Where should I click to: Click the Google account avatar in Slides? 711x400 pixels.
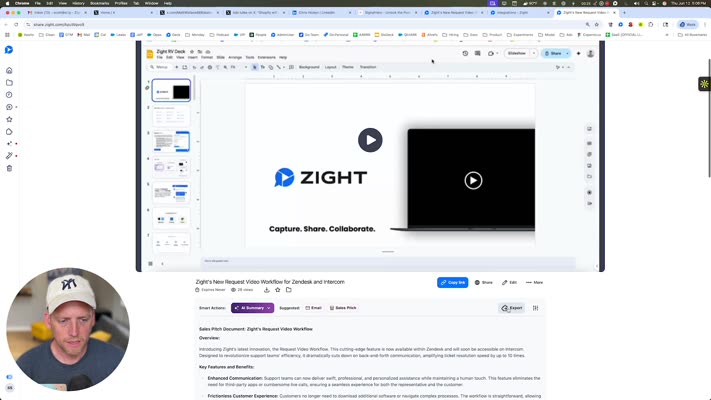tap(590, 54)
